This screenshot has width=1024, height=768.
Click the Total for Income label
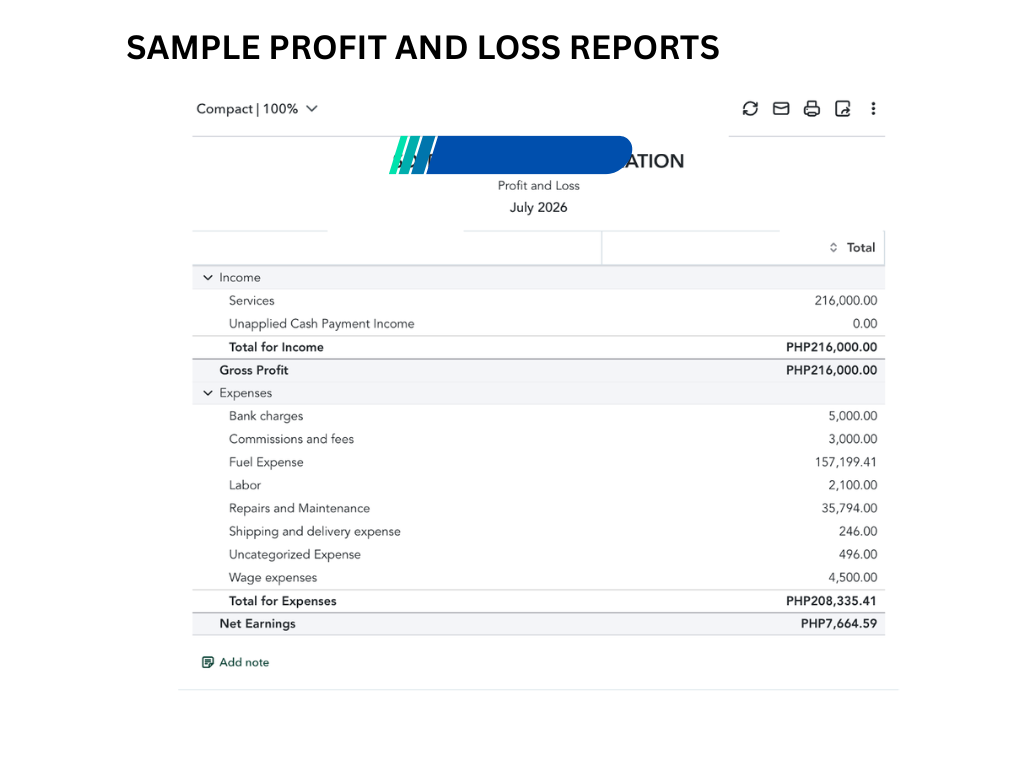(276, 347)
